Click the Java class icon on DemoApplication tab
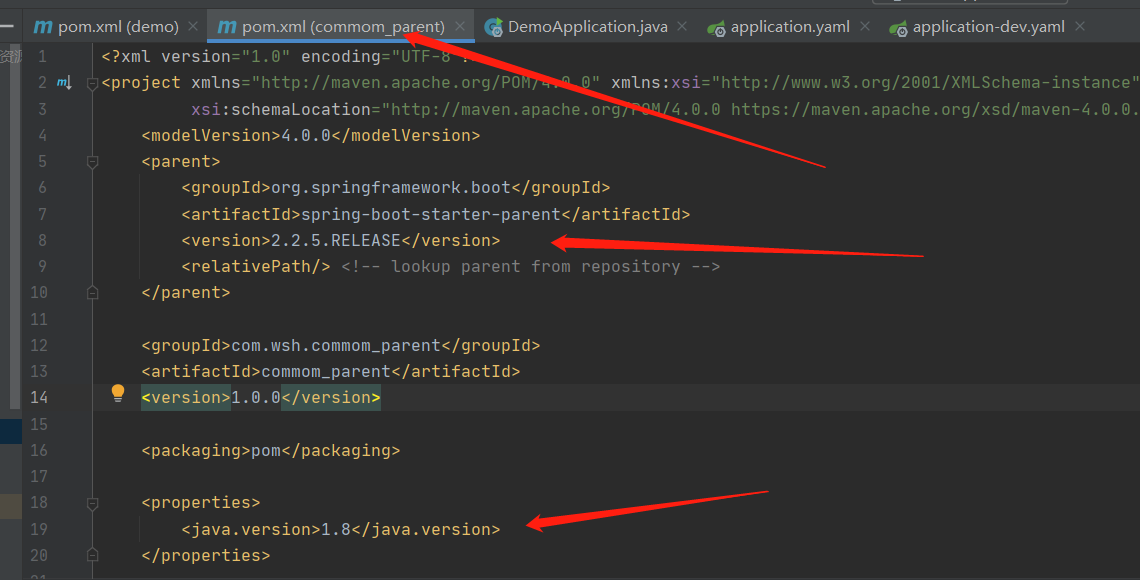The width and height of the screenshot is (1140, 580). coord(494,28)
